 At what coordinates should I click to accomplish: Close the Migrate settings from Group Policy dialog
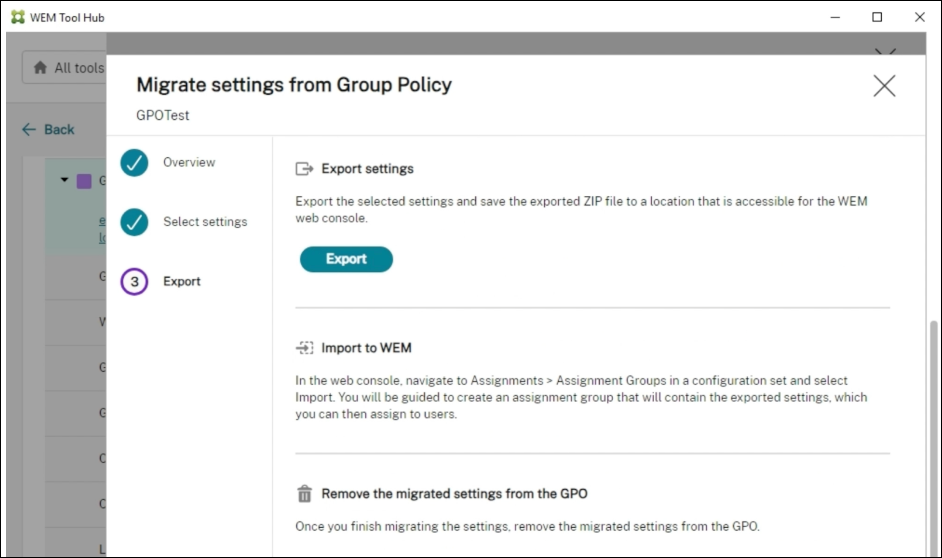pos(884,86)
